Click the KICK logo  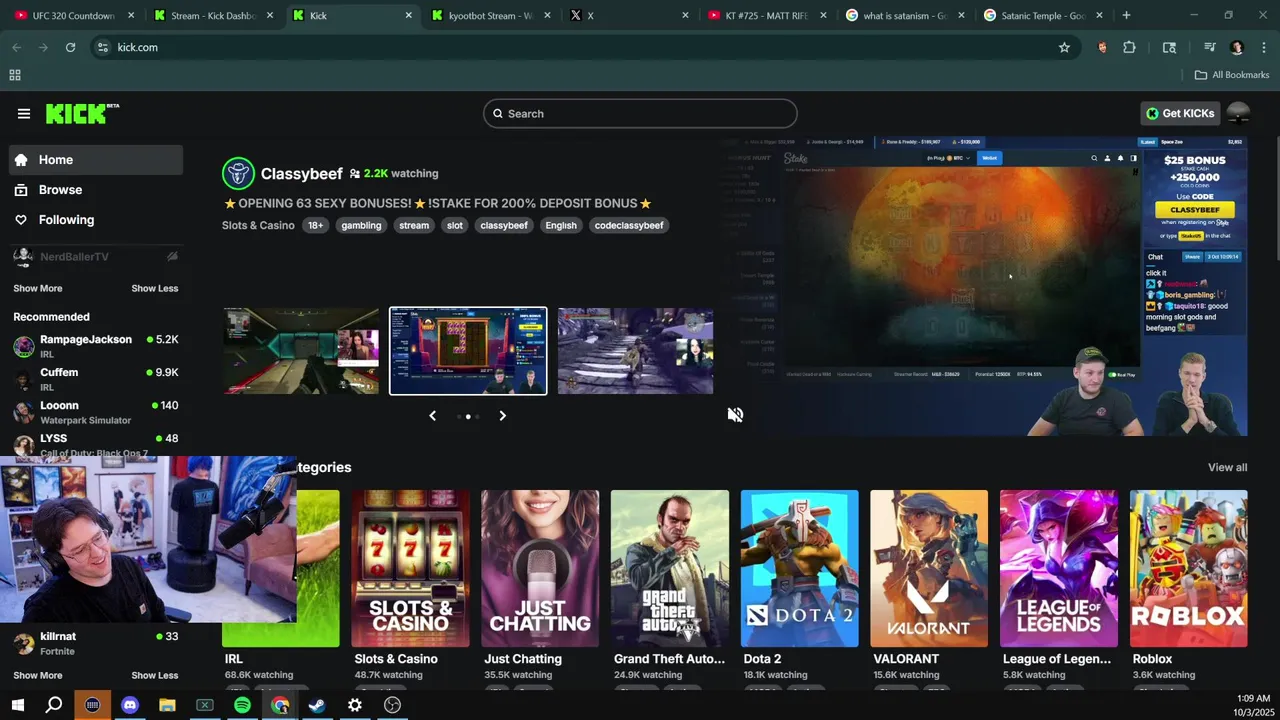click(82, 113)
